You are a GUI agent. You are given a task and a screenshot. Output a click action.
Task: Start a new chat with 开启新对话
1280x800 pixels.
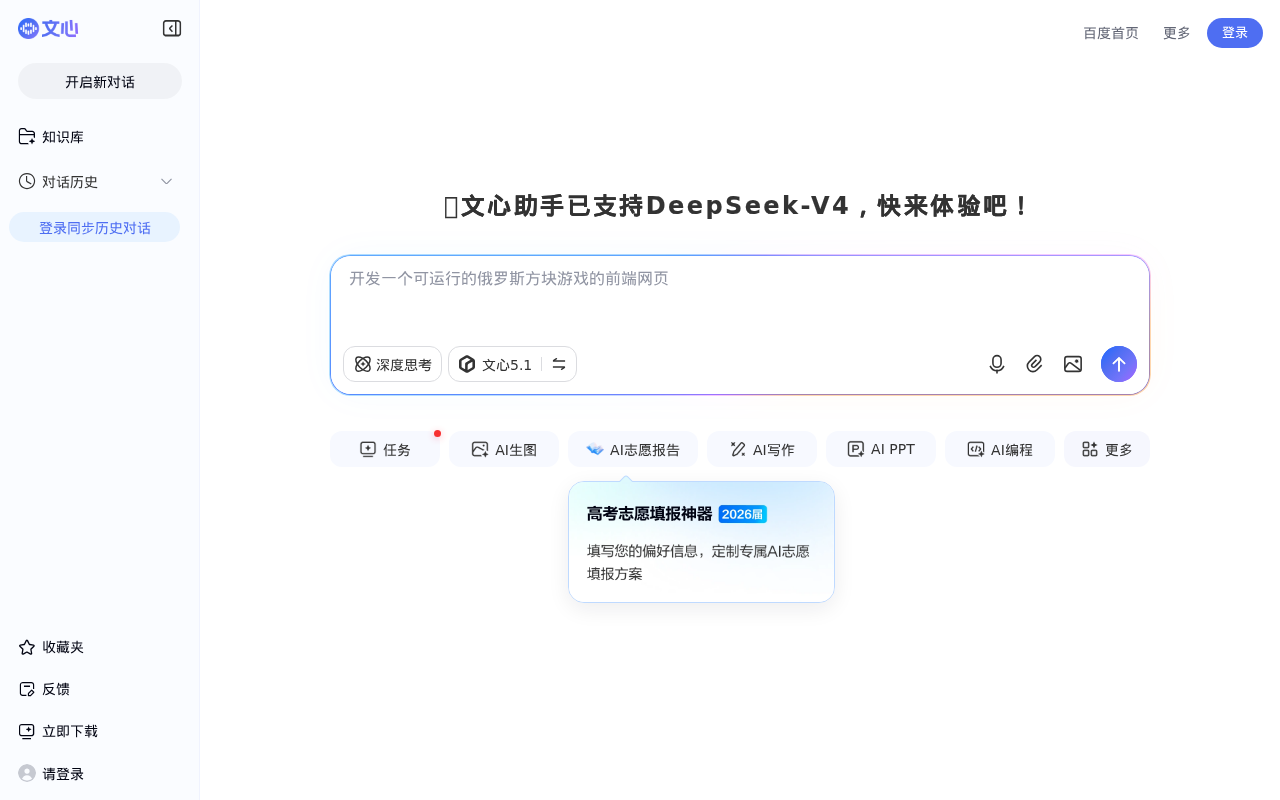(x=100, y=81)
